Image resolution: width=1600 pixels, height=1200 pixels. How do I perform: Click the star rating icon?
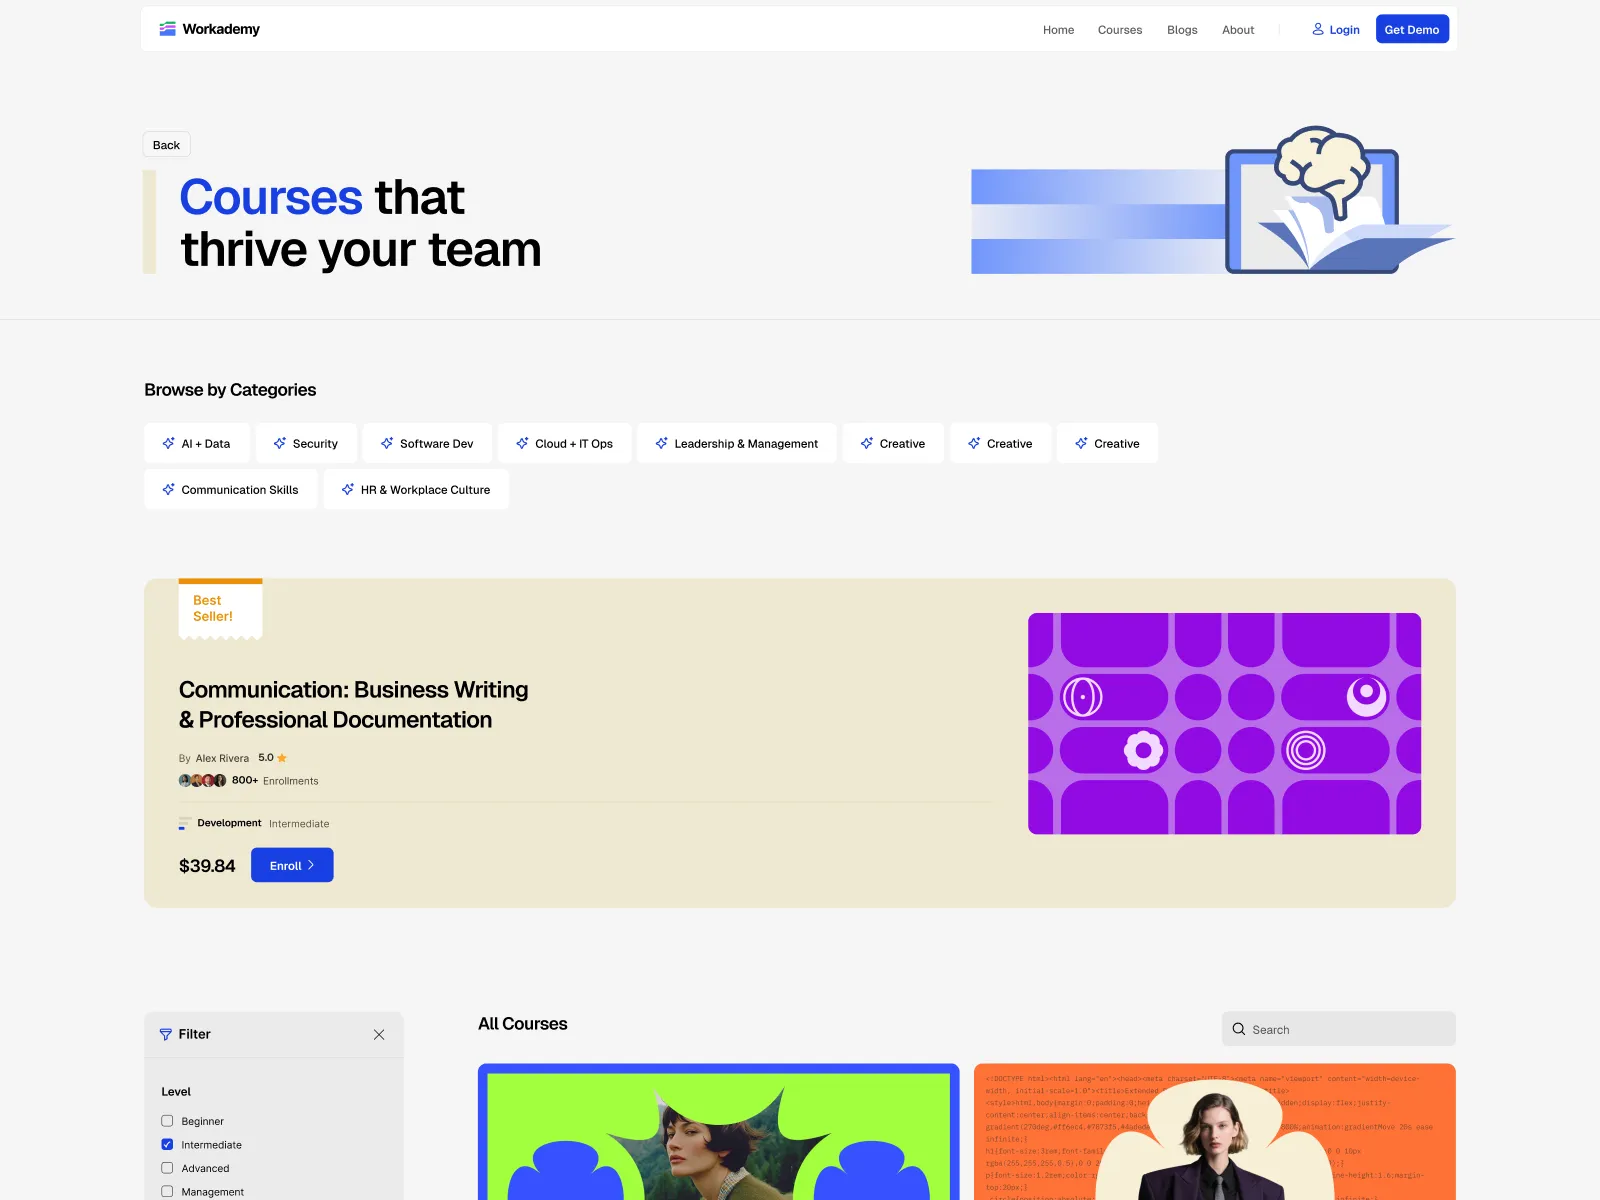click(x=282, y=758)
